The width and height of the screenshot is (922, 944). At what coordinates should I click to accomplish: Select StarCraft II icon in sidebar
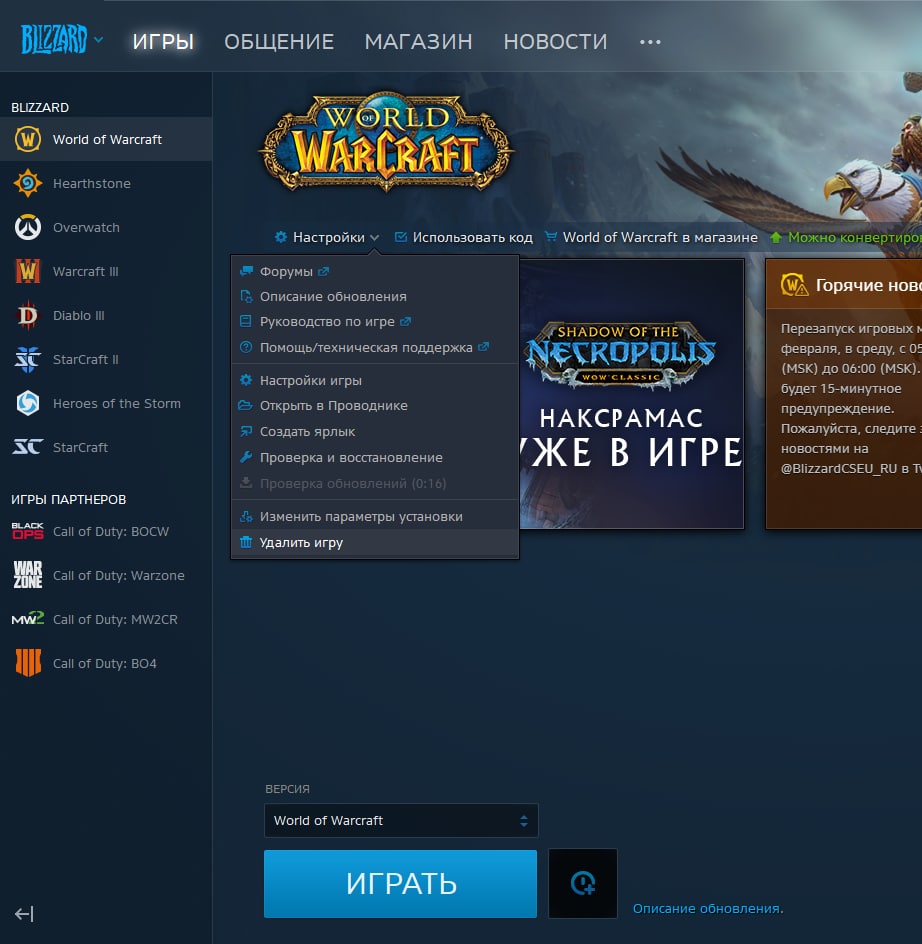(x=28, y=359)
